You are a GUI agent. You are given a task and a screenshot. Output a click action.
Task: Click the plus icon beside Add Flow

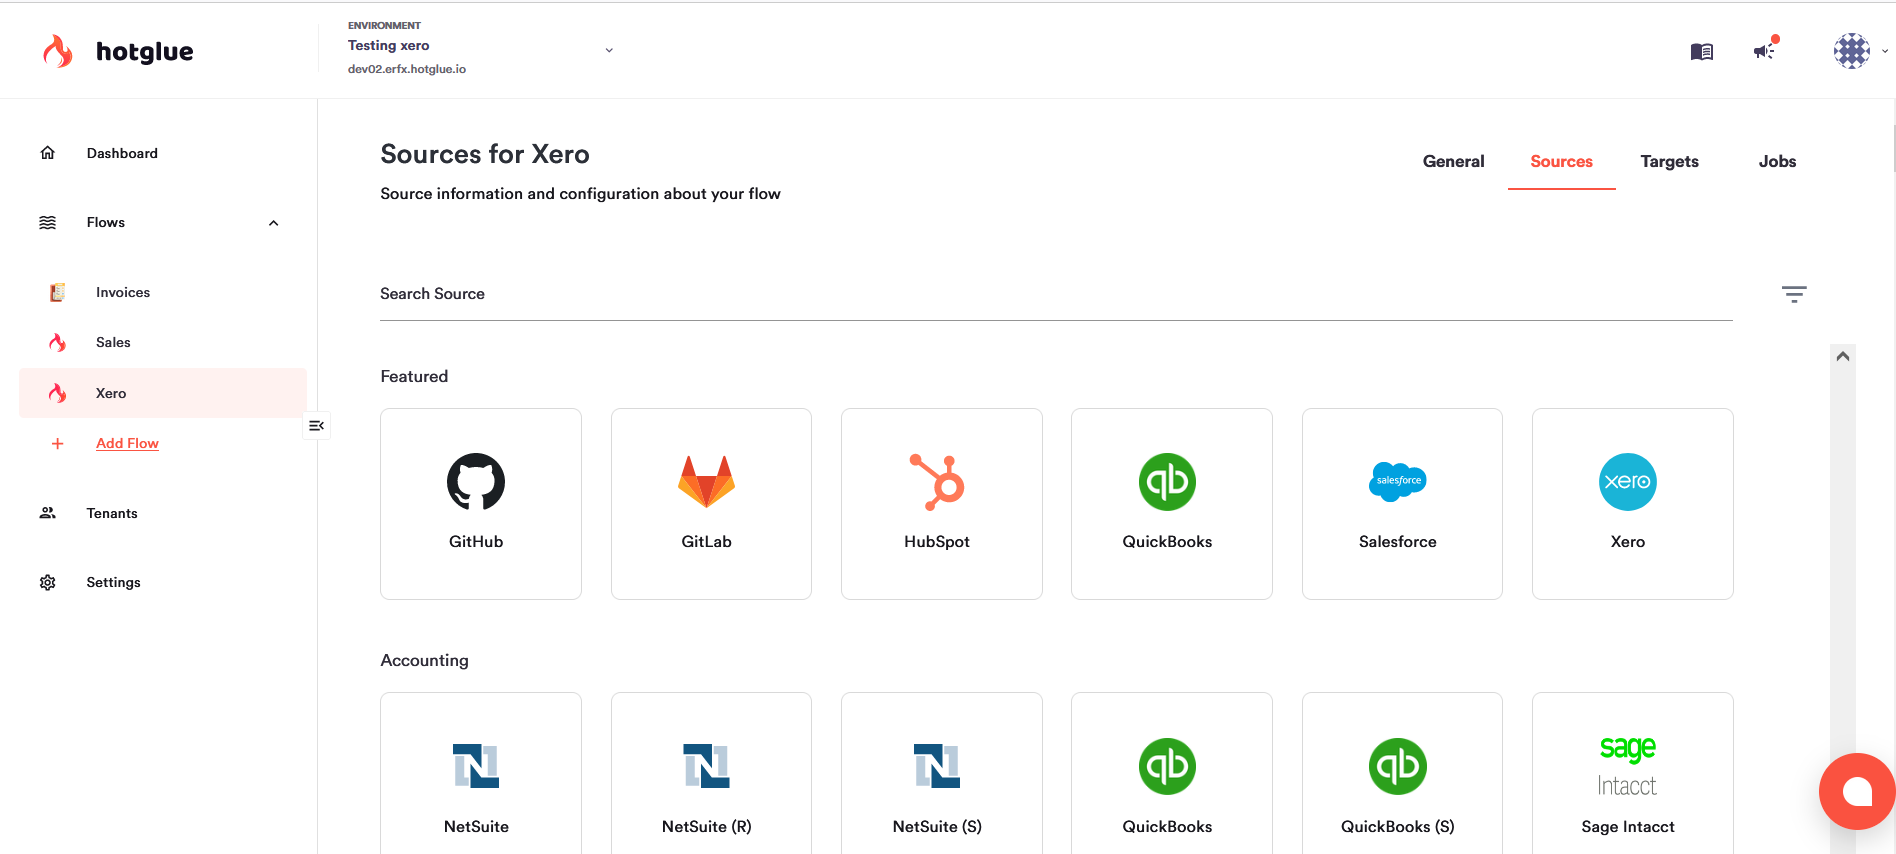coord(57,443)
